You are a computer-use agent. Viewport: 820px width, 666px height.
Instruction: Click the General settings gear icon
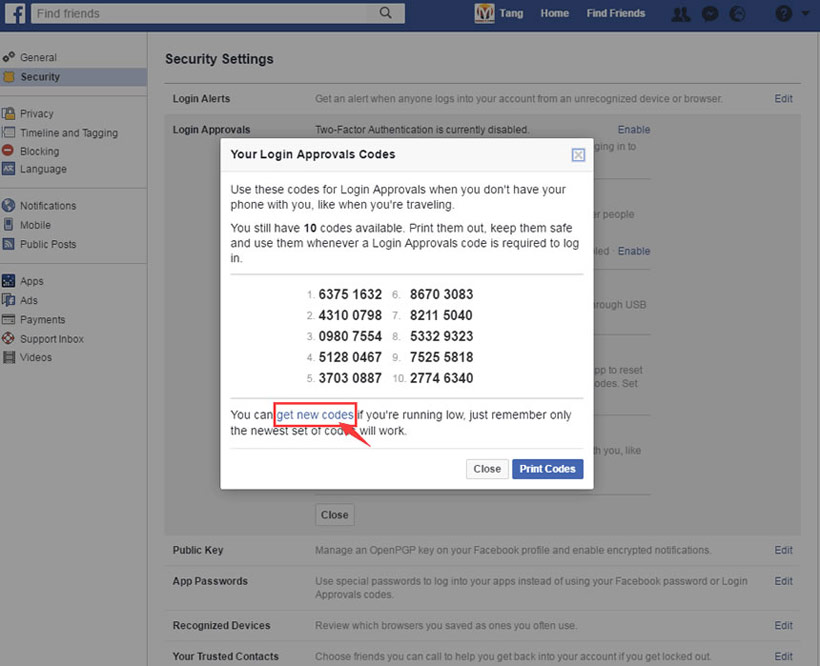[8, 57]
